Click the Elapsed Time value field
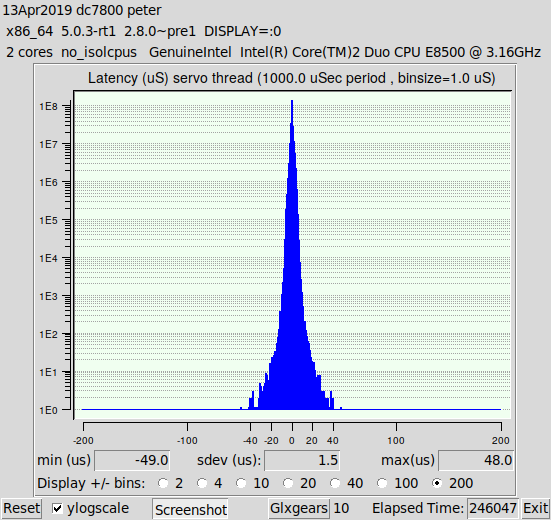 493,508
